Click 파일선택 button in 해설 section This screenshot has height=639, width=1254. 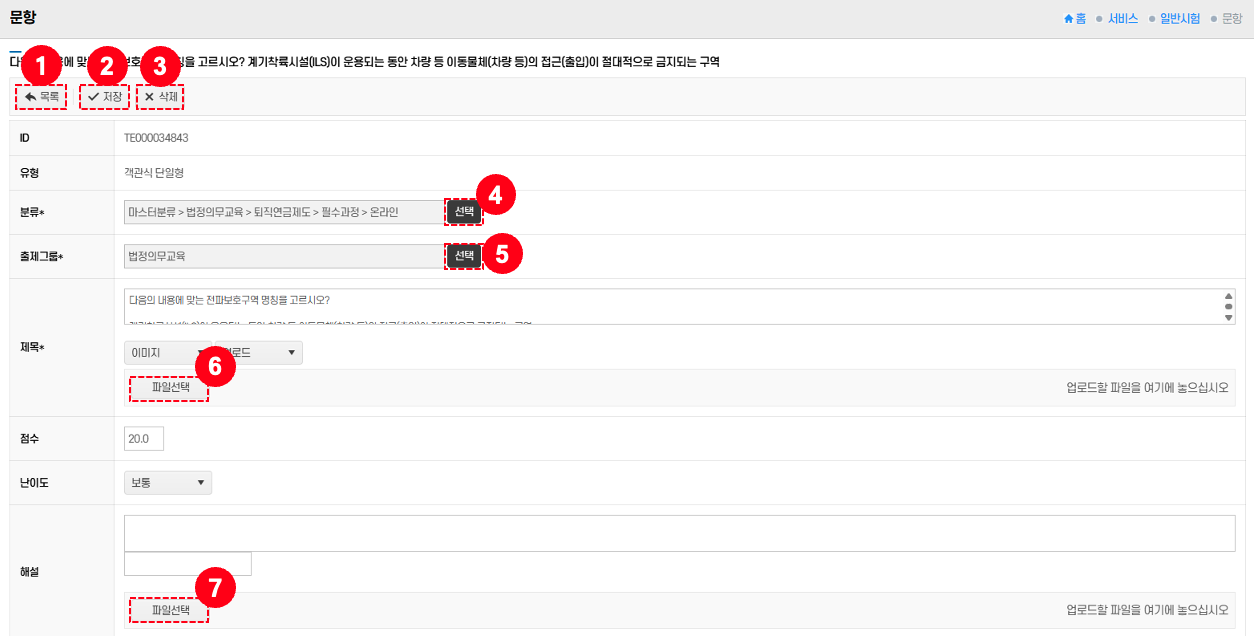(x=170, y=609)
